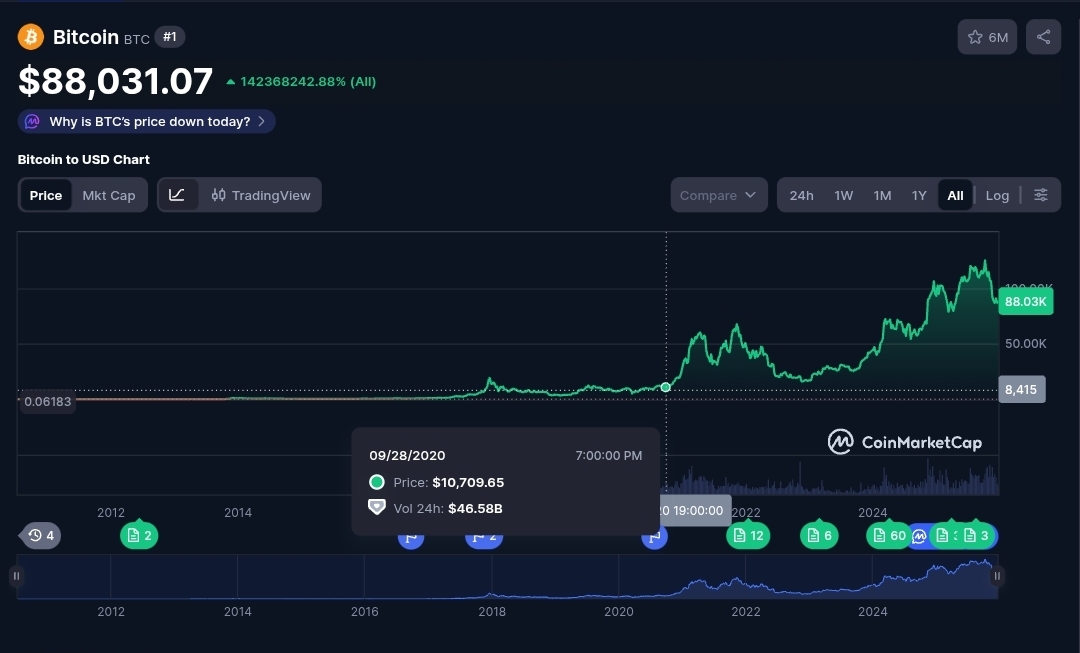Image resolution: width=1080 pixels, height=653 pixels.
Task: Click the tooltip Vol 24h $46.58B value
Action: [475, 508]
